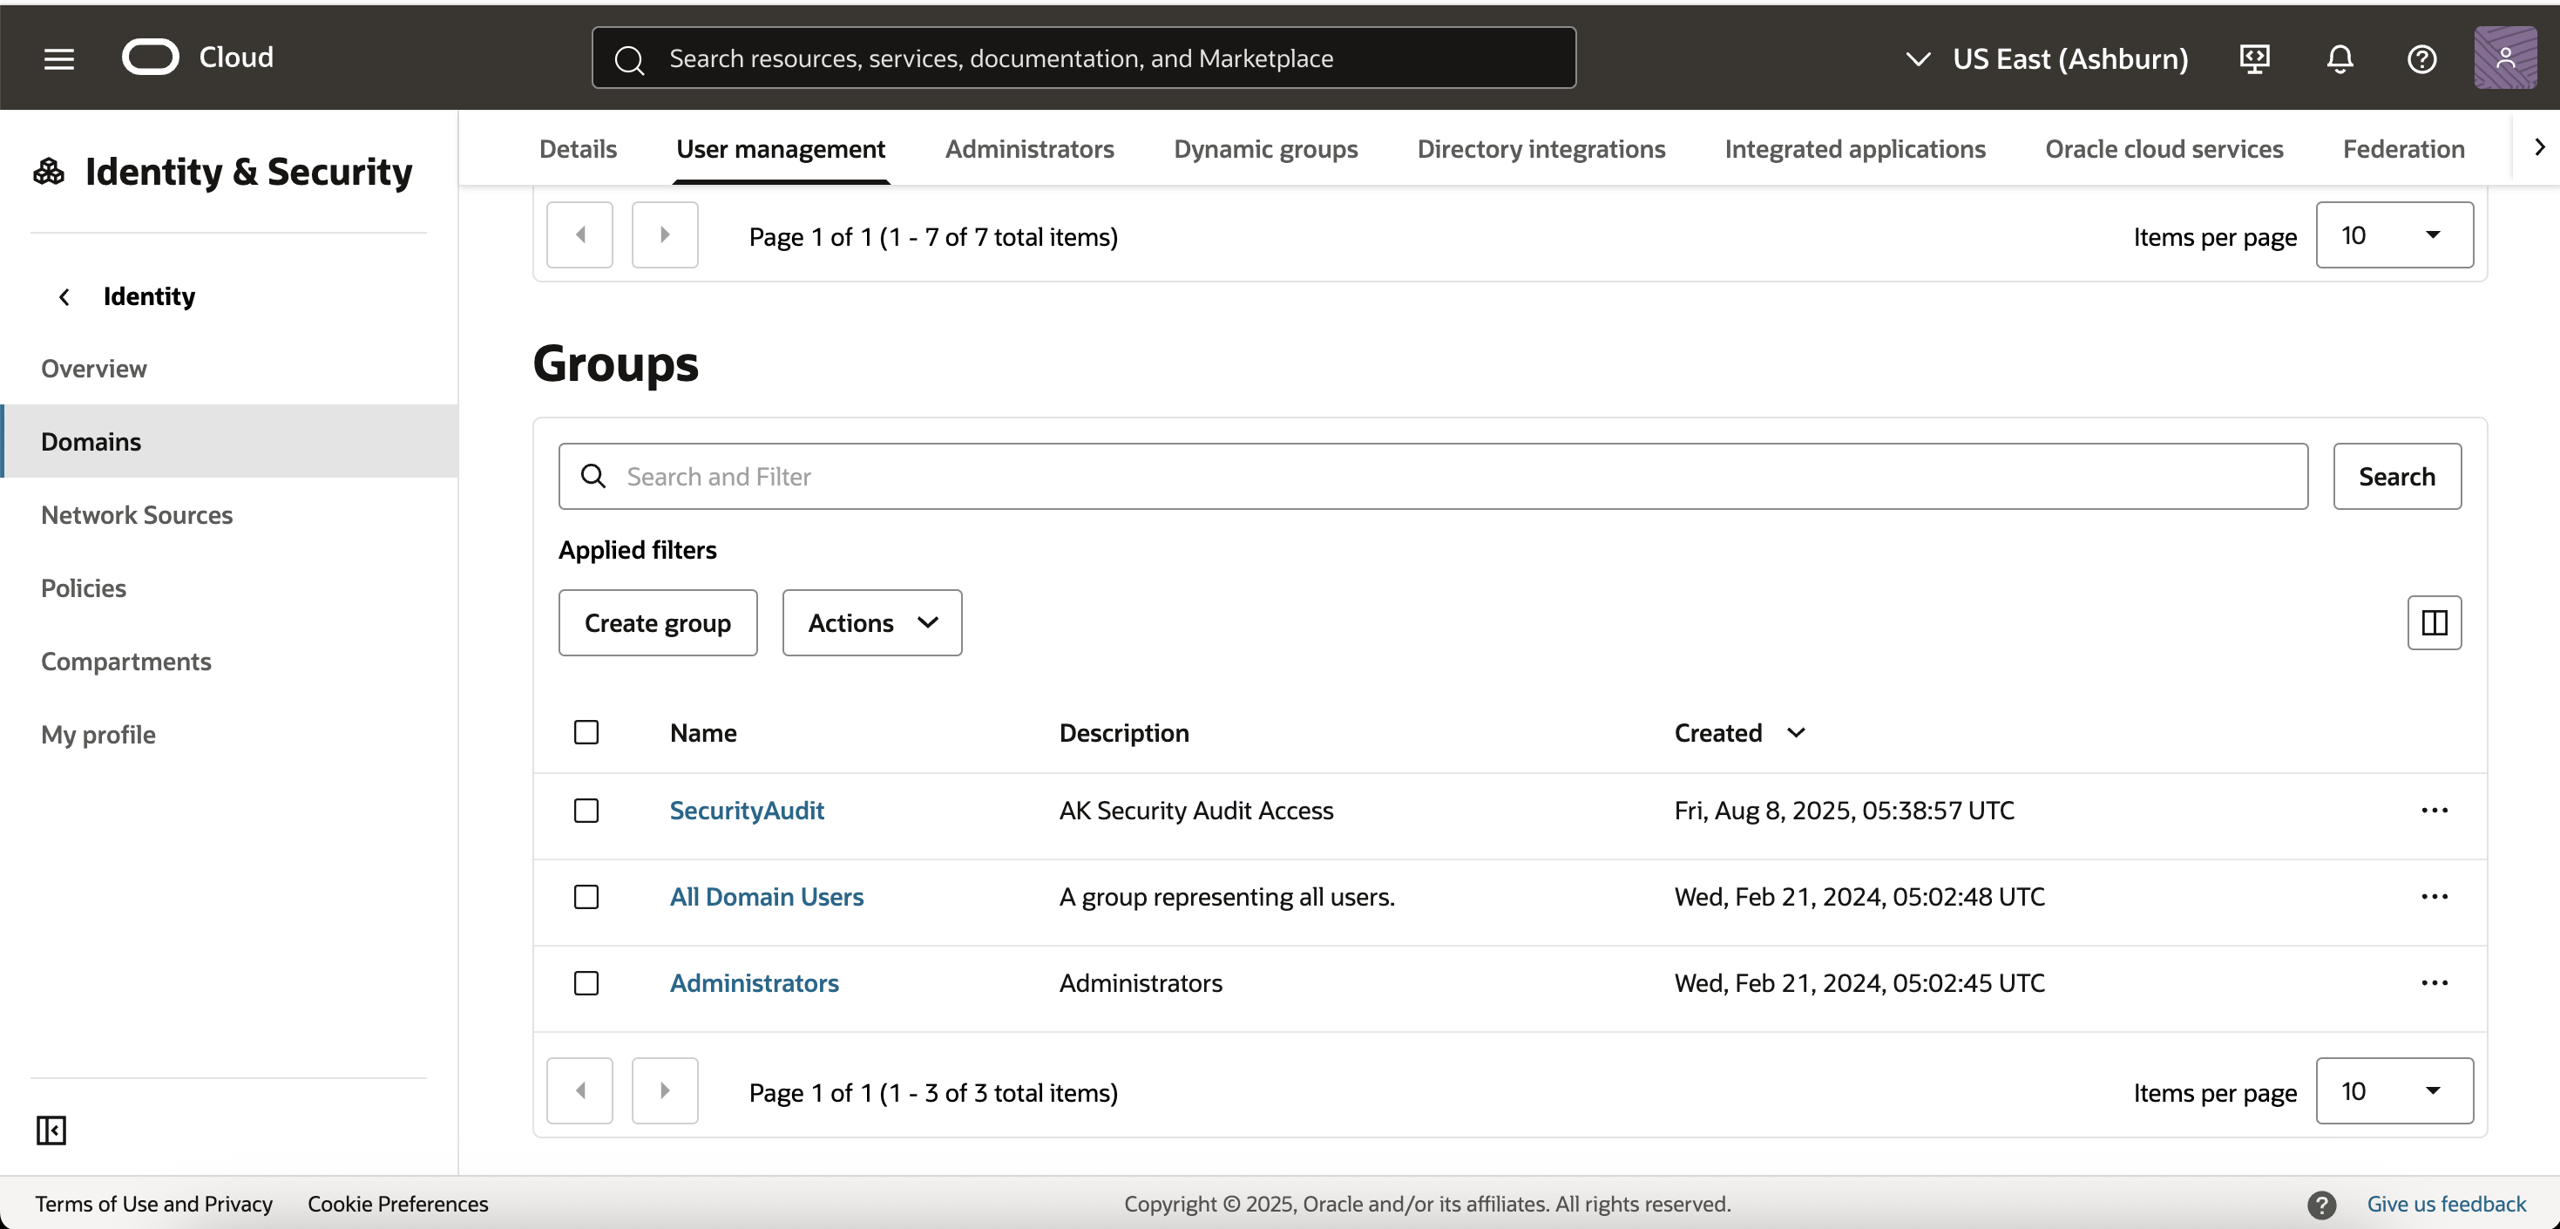Open the Cloud Shell developer tools icon

point(2254,58)
